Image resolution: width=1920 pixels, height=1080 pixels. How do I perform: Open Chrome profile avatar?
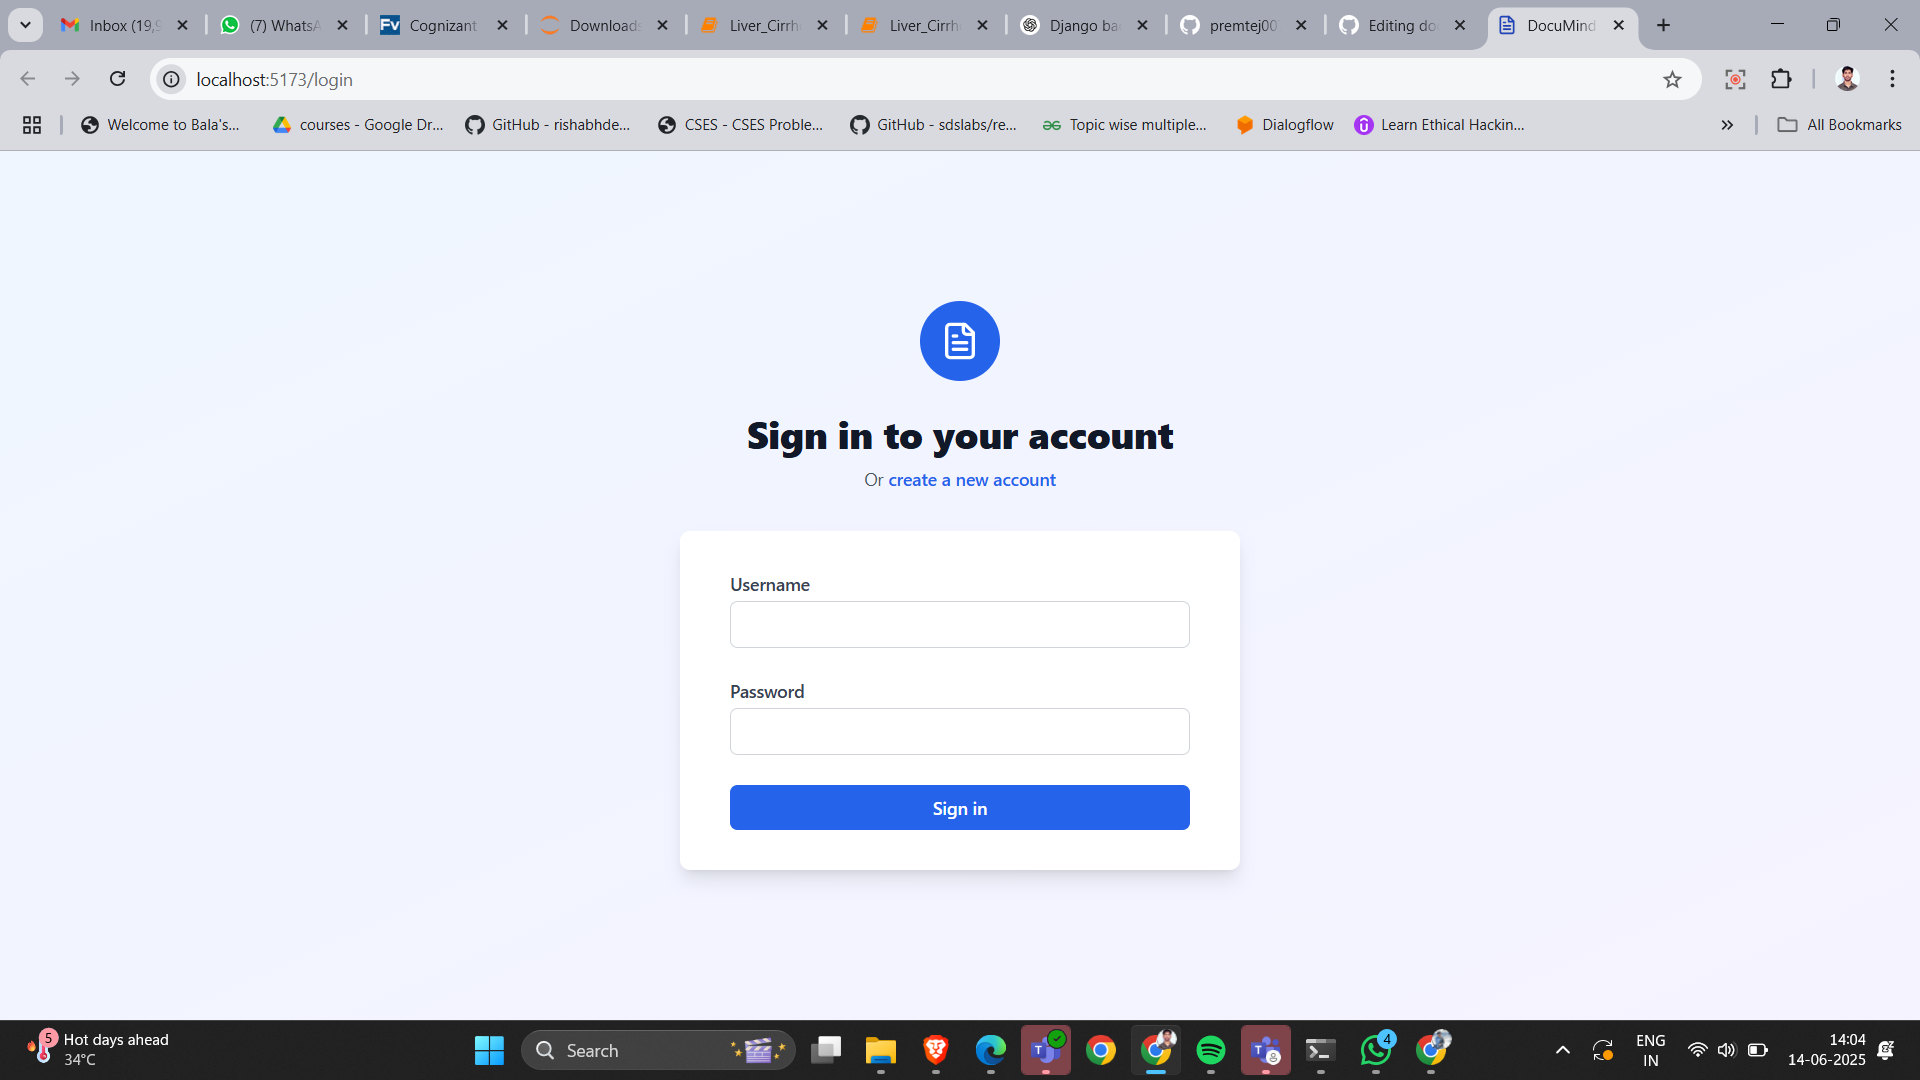[x=1847, y=79]
